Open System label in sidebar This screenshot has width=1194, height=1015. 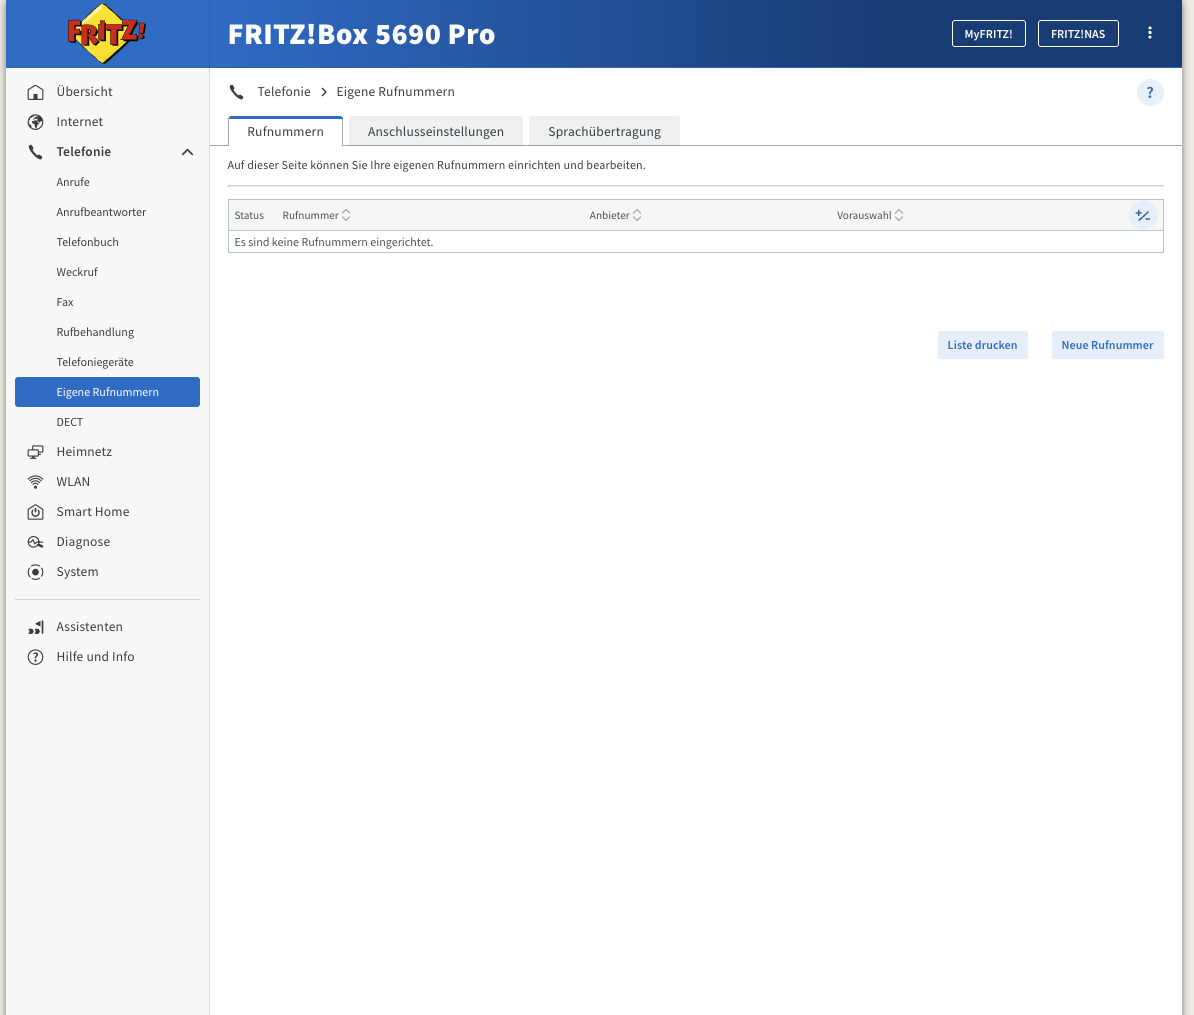click(77, 572)
